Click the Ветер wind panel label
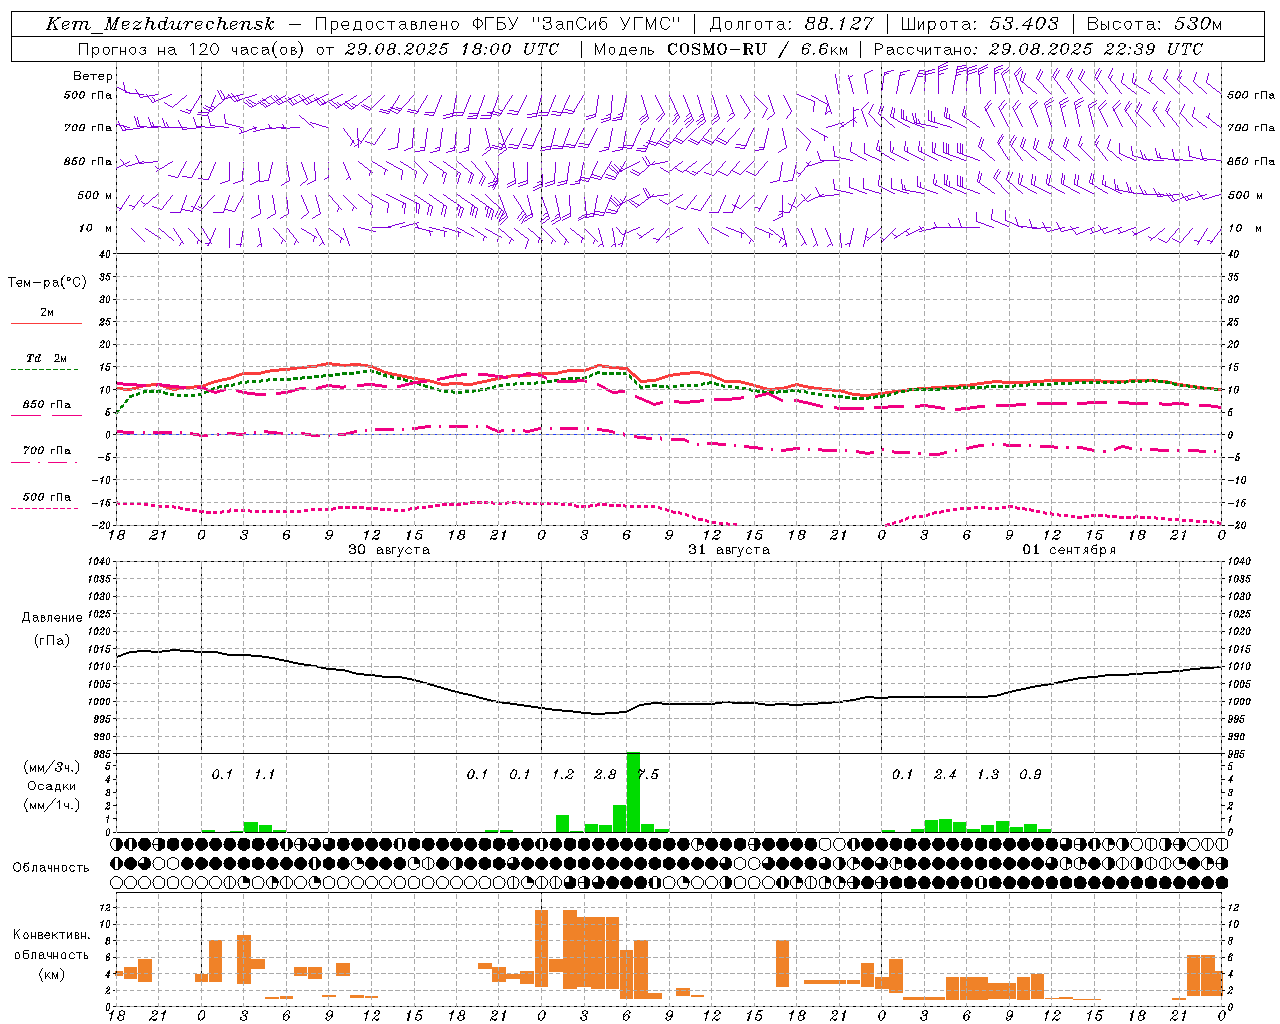Viewport: 1280px width, 1024px height. click(92, 76)
